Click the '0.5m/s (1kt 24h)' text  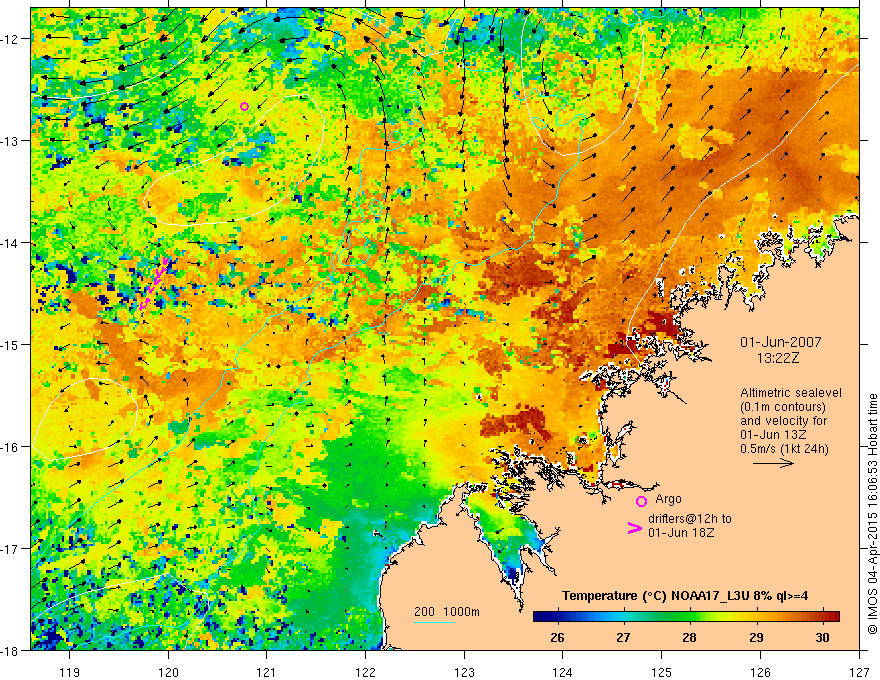coord(784,449)
